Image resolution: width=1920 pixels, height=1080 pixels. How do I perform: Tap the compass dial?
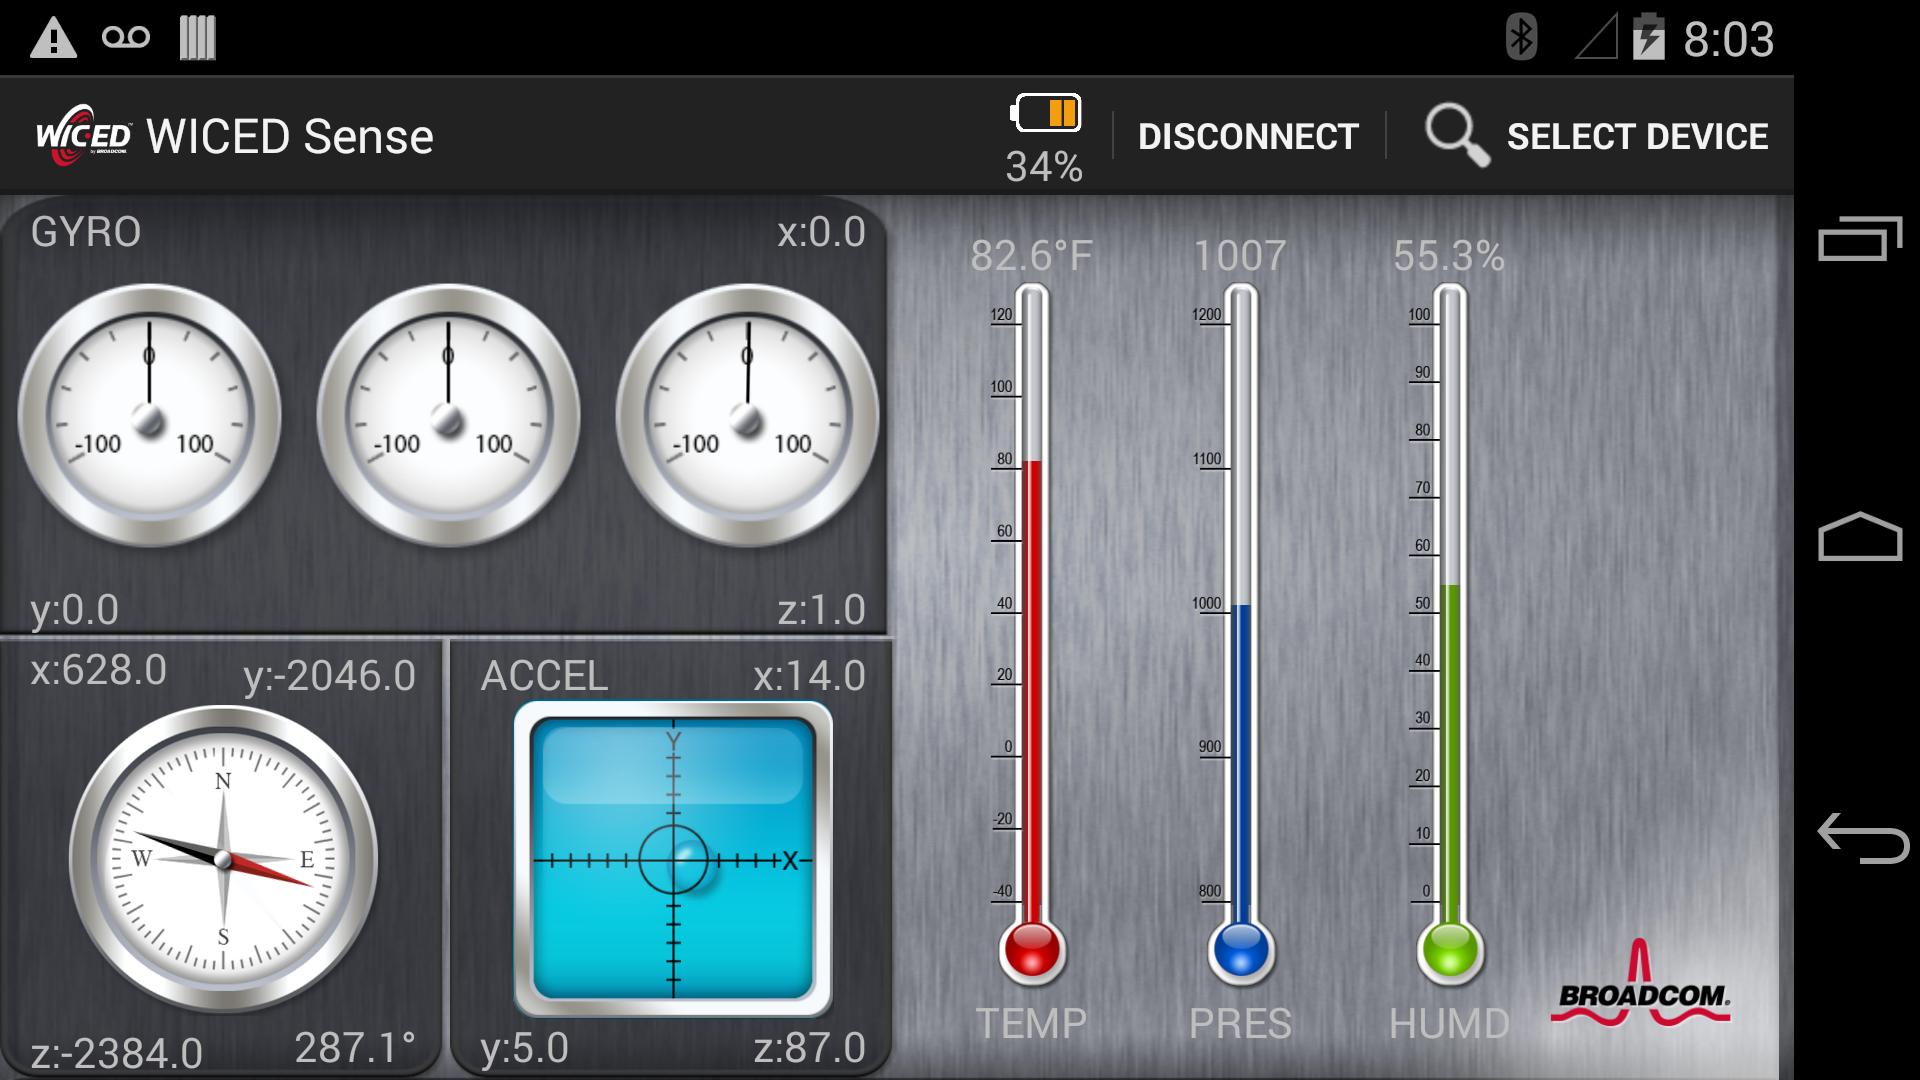click(223, 859)
